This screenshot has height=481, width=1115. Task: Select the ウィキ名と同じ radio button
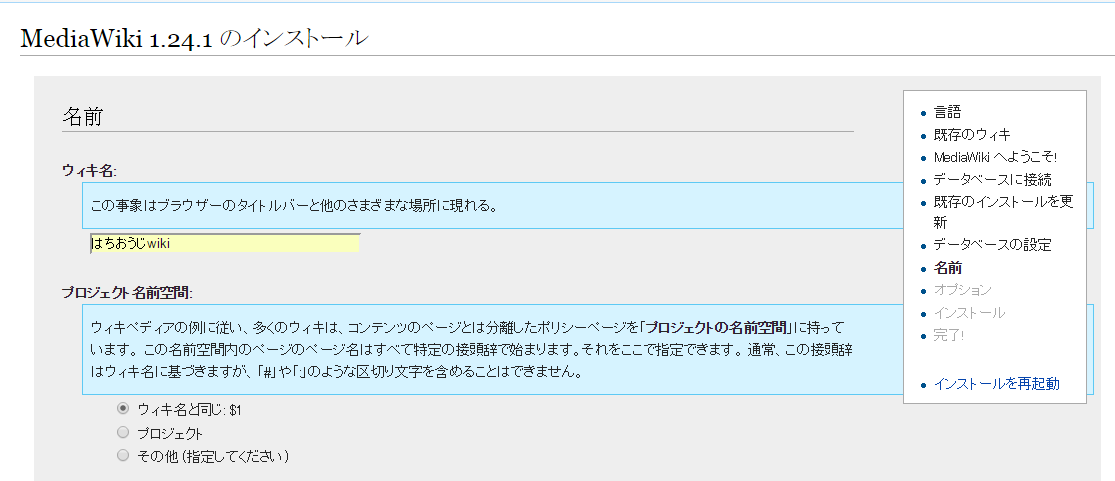click(123, 408)
